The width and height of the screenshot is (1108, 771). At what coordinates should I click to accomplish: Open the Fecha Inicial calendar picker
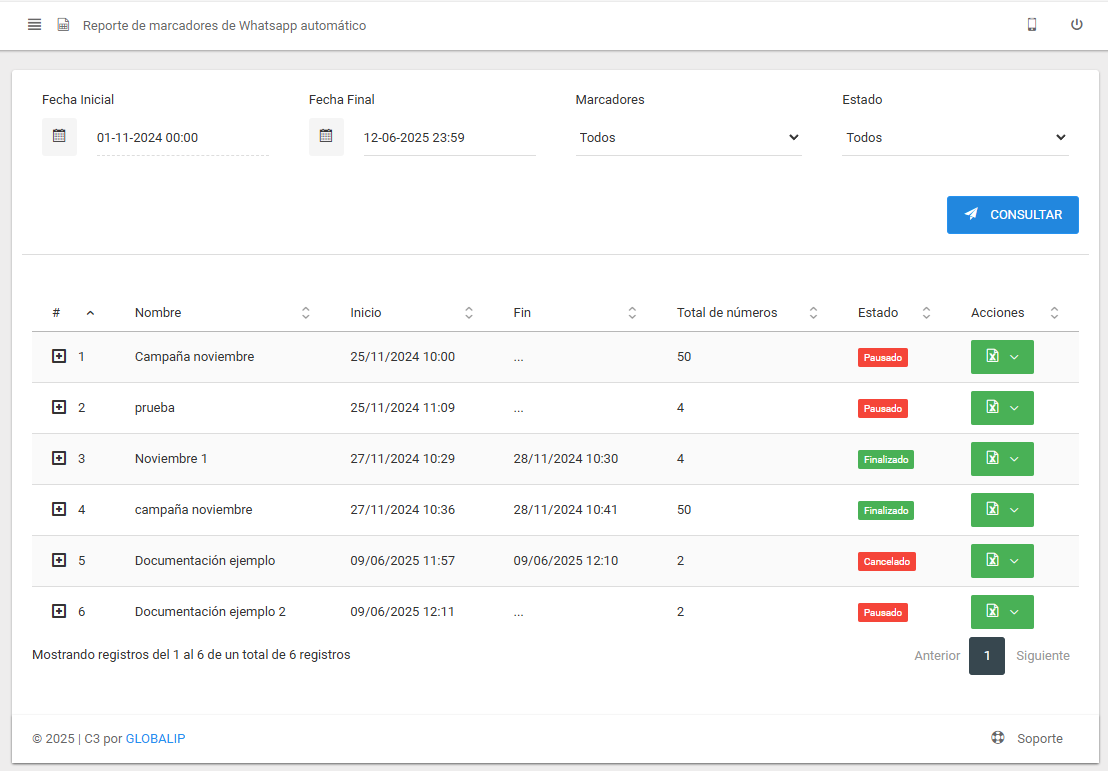pos(59,136)
